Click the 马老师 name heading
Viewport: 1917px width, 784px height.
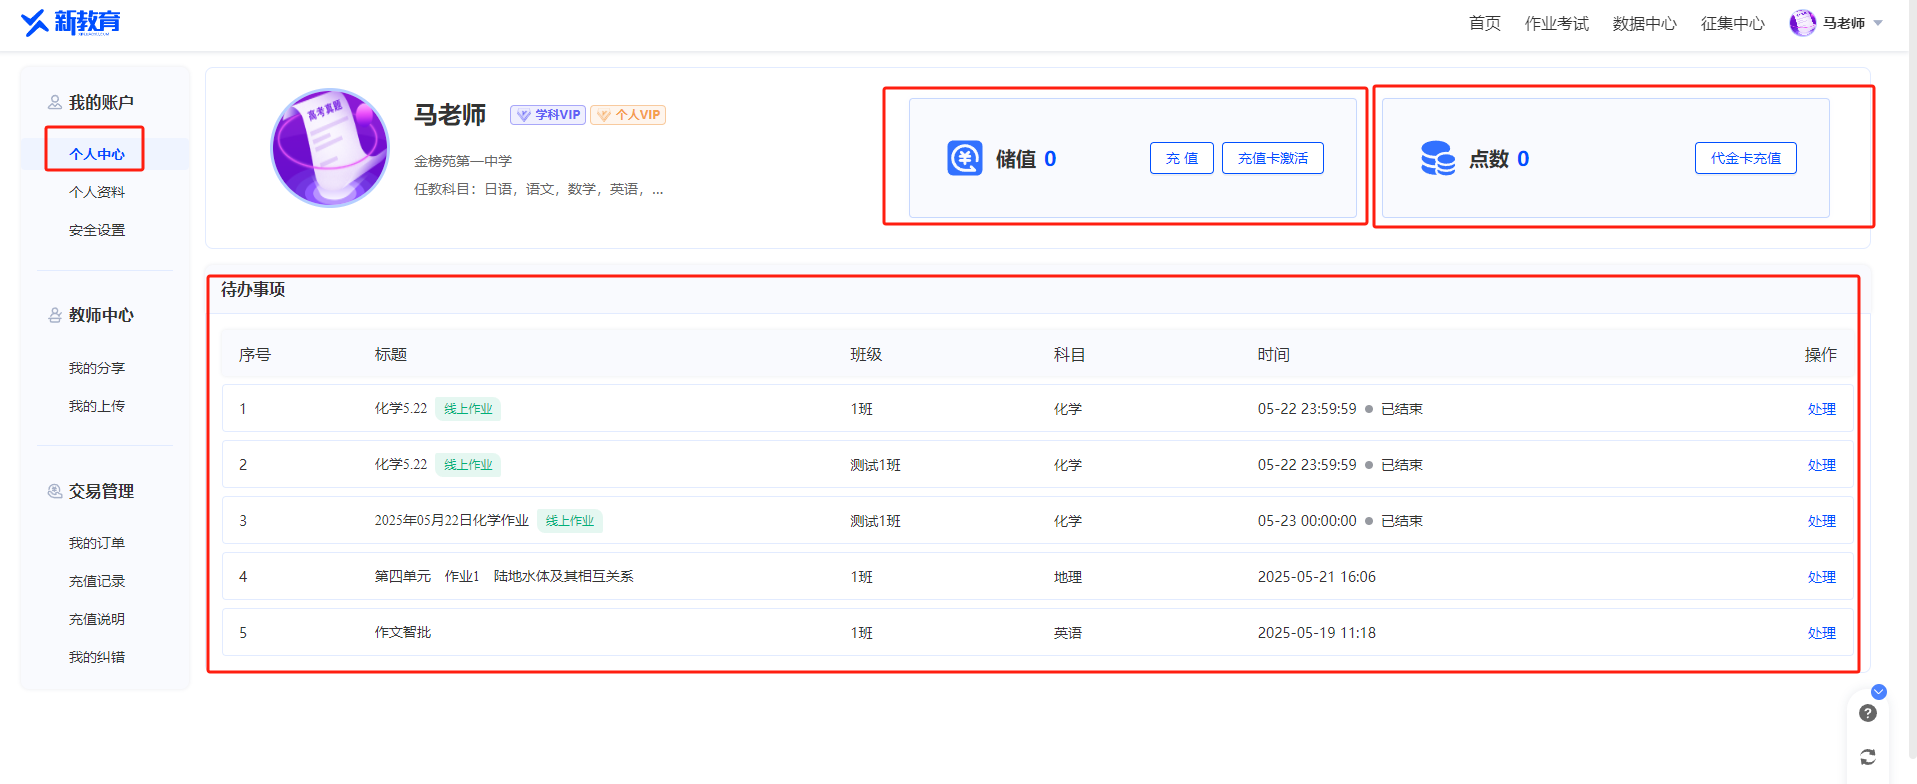450,115
